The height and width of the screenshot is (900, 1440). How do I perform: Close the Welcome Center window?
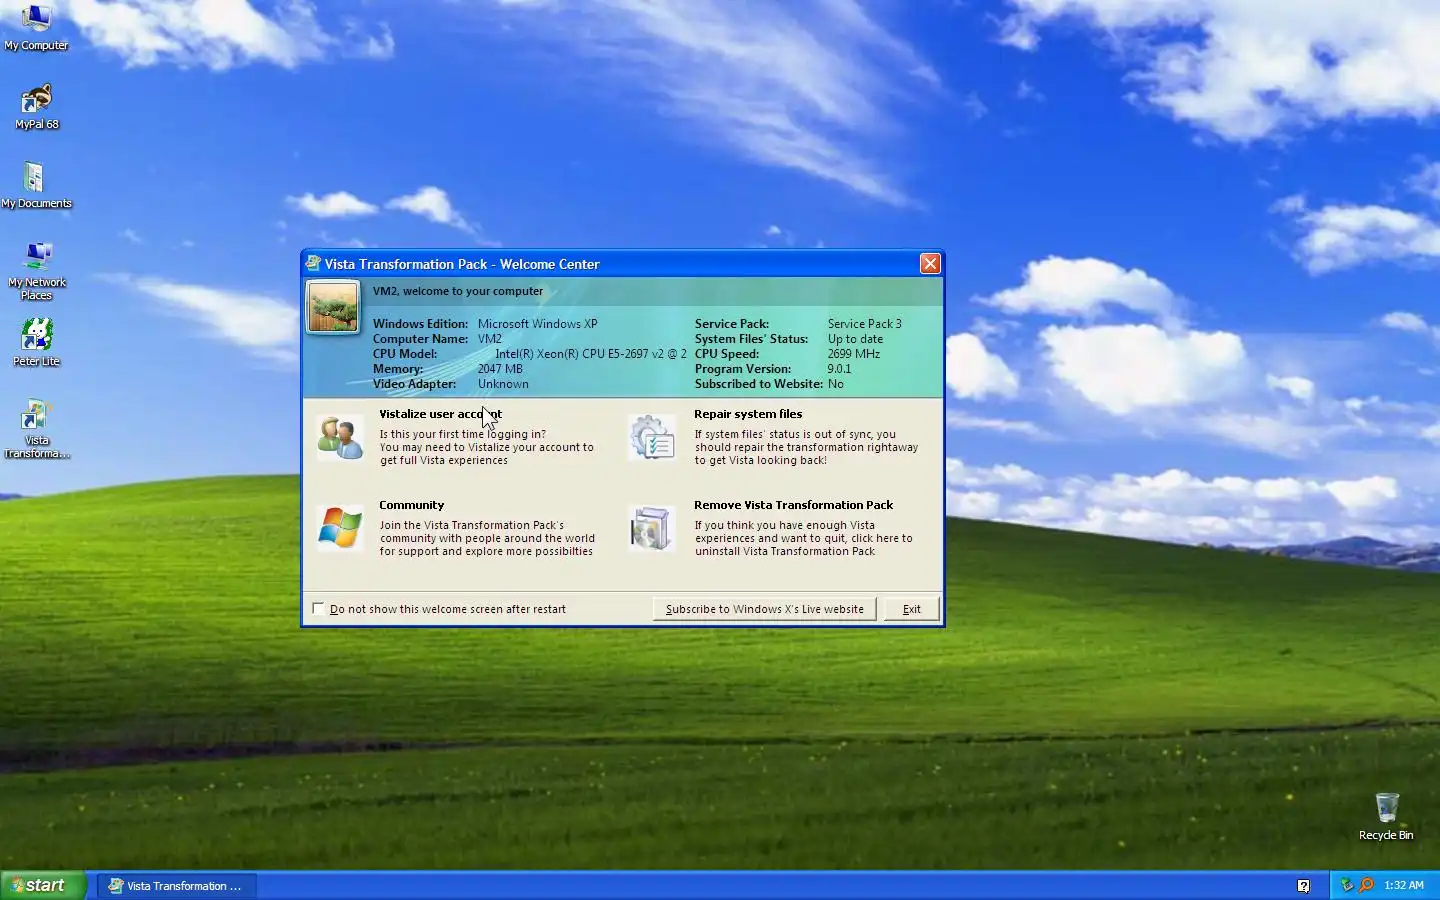pyautogui.click(x=930, y=264)
